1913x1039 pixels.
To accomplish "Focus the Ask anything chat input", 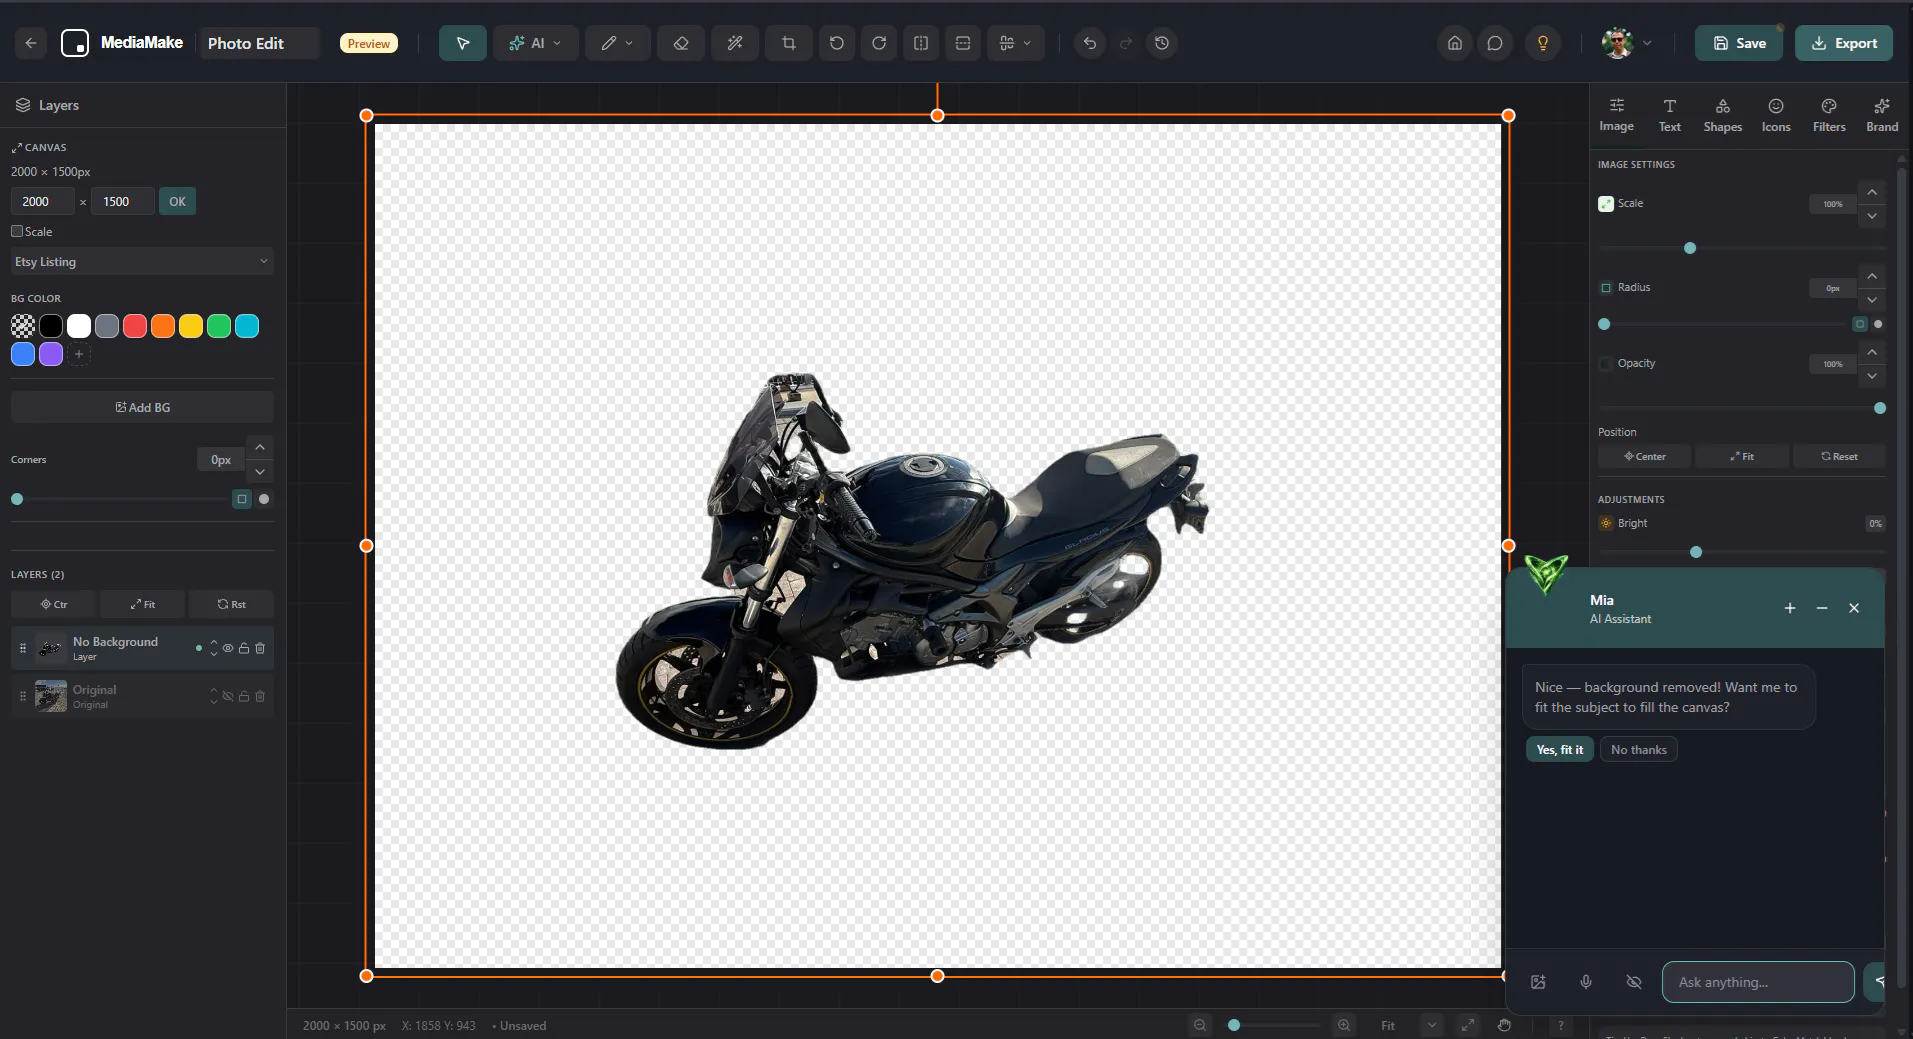I will 1757,982.
